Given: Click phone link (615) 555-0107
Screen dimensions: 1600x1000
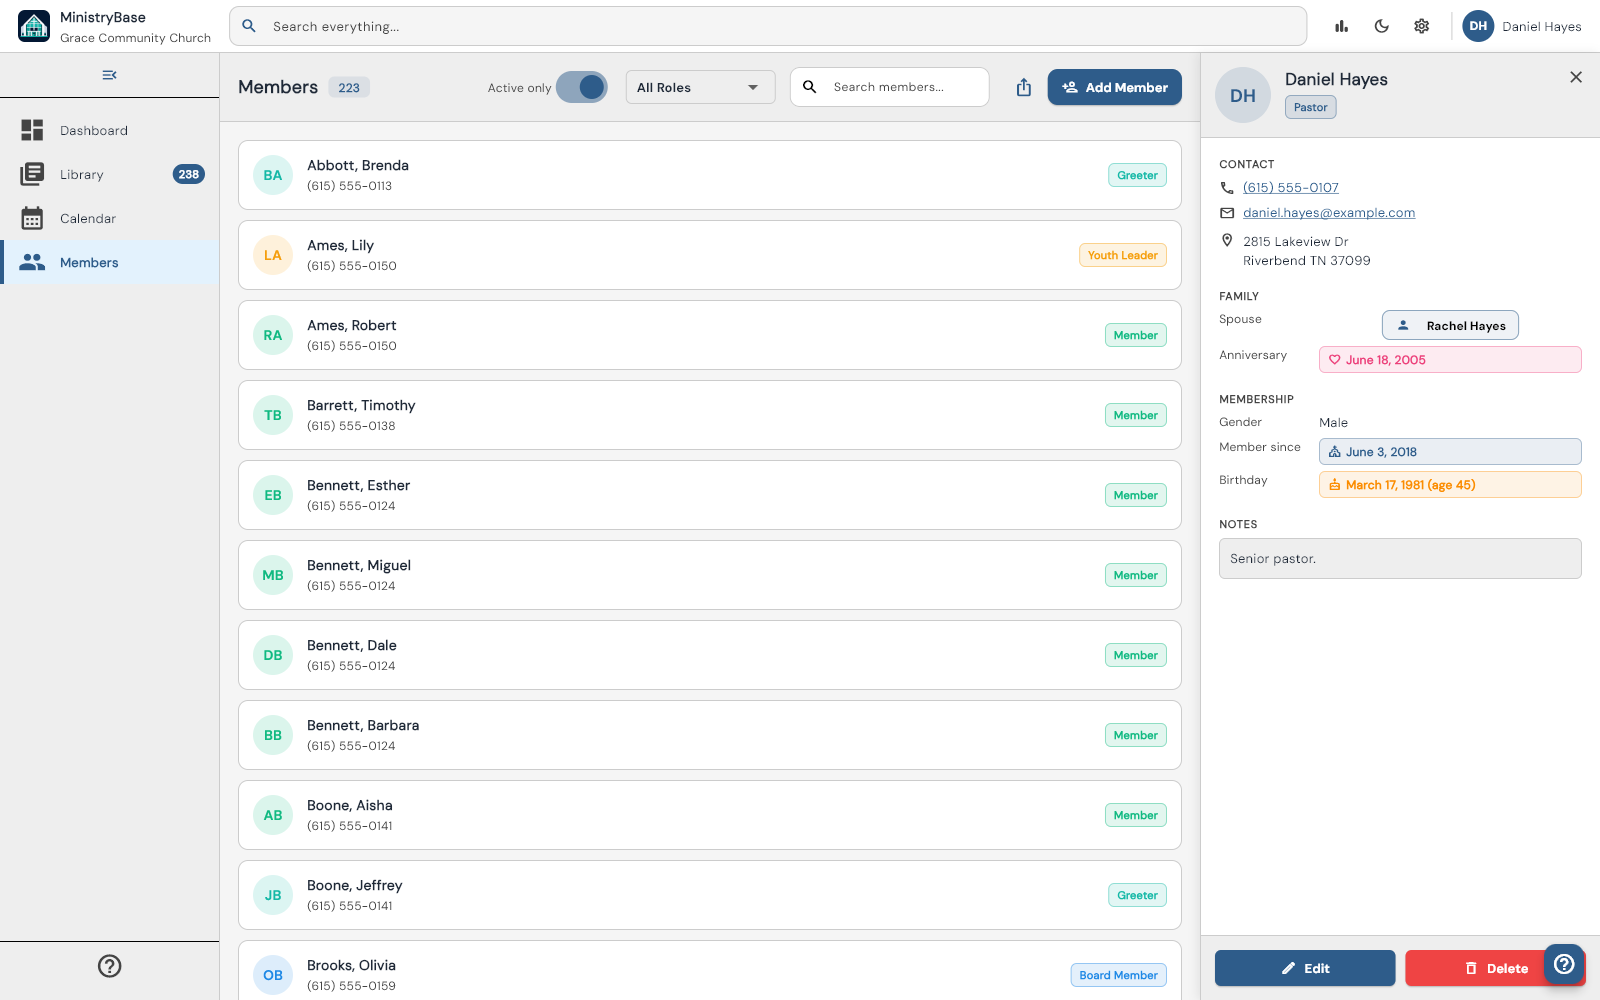Looking at the screenshot, I should pos(1291,188).
